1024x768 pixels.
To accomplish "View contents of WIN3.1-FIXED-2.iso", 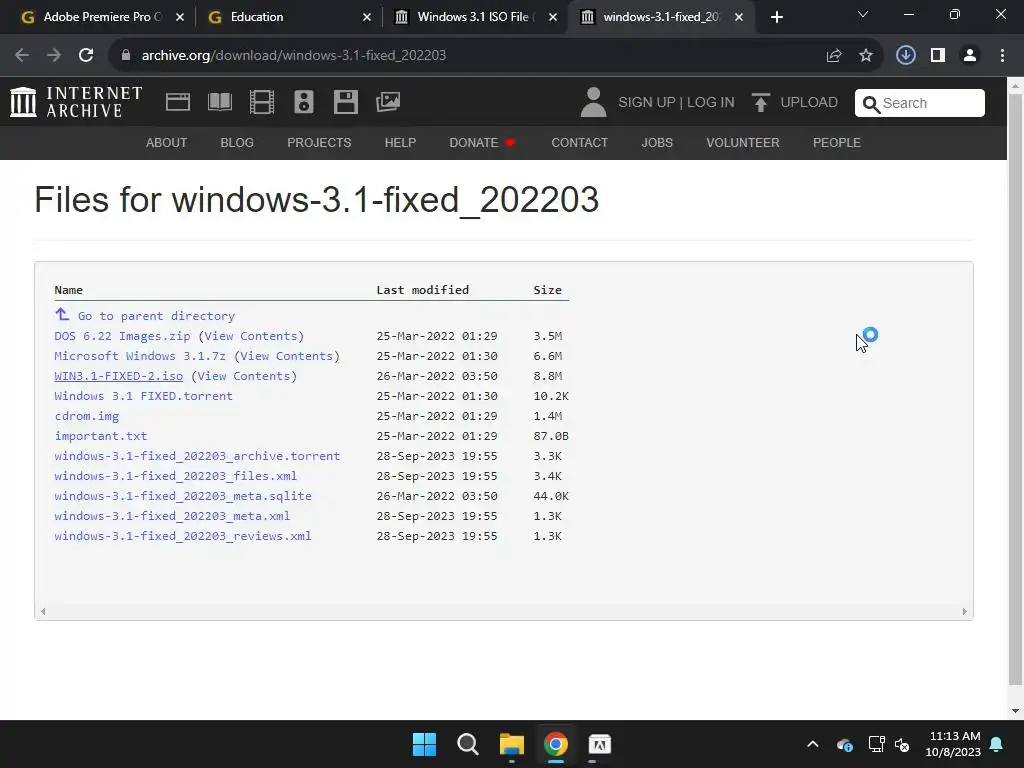I will tap(244, 376).
